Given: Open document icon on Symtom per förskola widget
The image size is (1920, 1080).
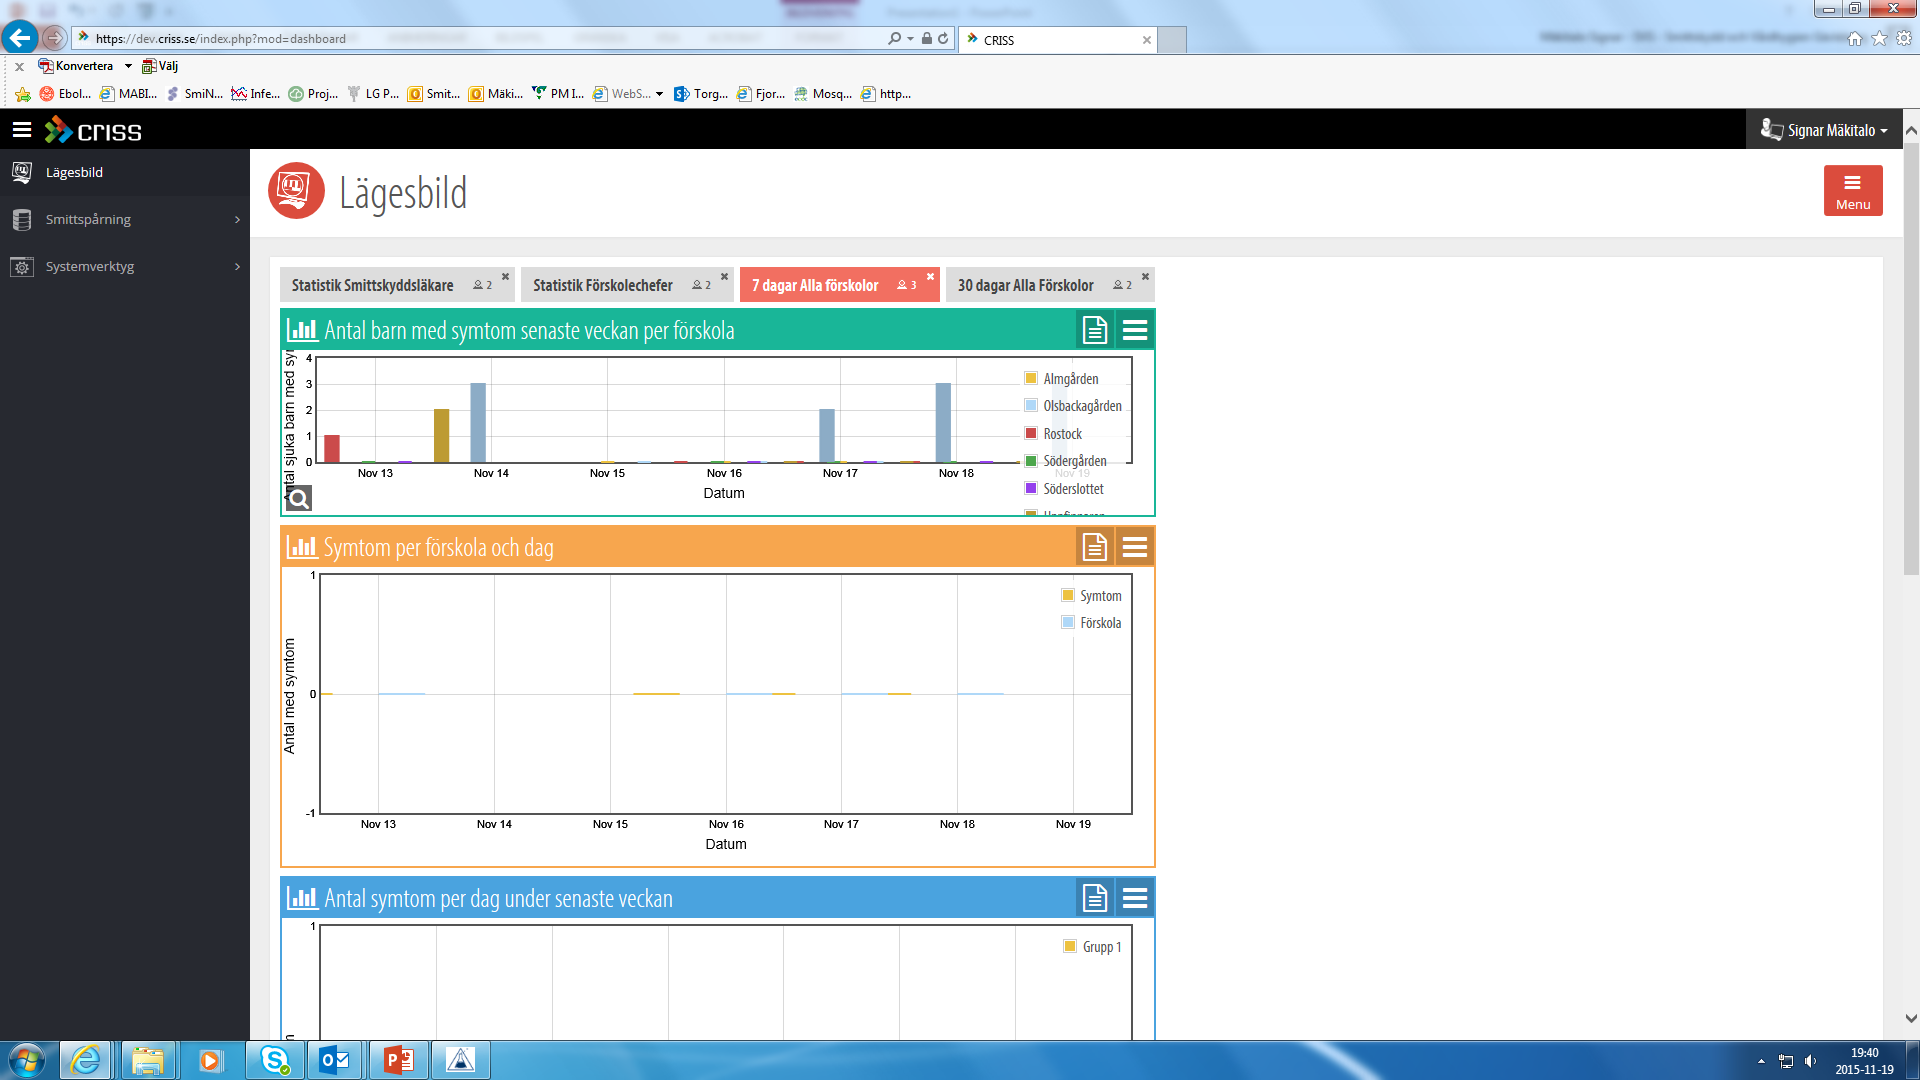Looking at the screenshot, I should pyautogui.click(x=1095, y=547).
